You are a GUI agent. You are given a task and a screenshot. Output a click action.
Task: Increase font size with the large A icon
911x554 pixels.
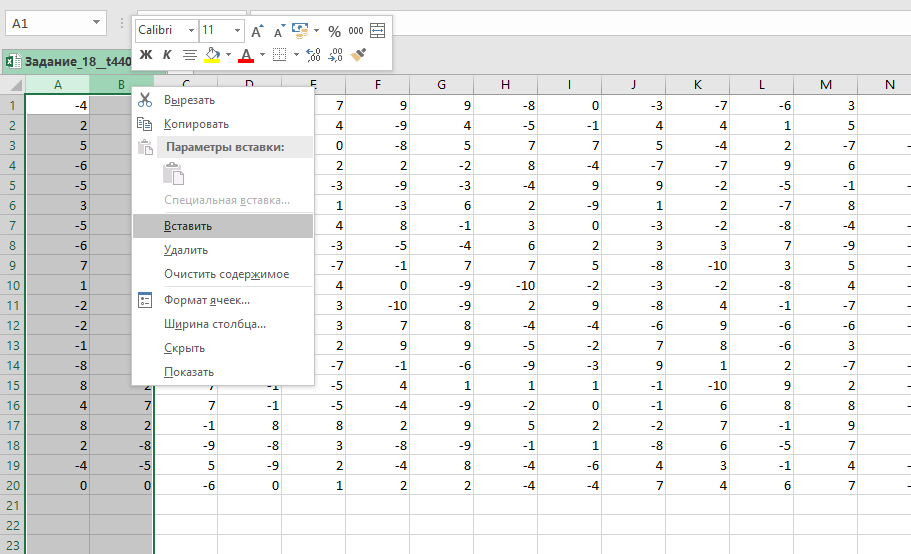(x=258, y=31)
